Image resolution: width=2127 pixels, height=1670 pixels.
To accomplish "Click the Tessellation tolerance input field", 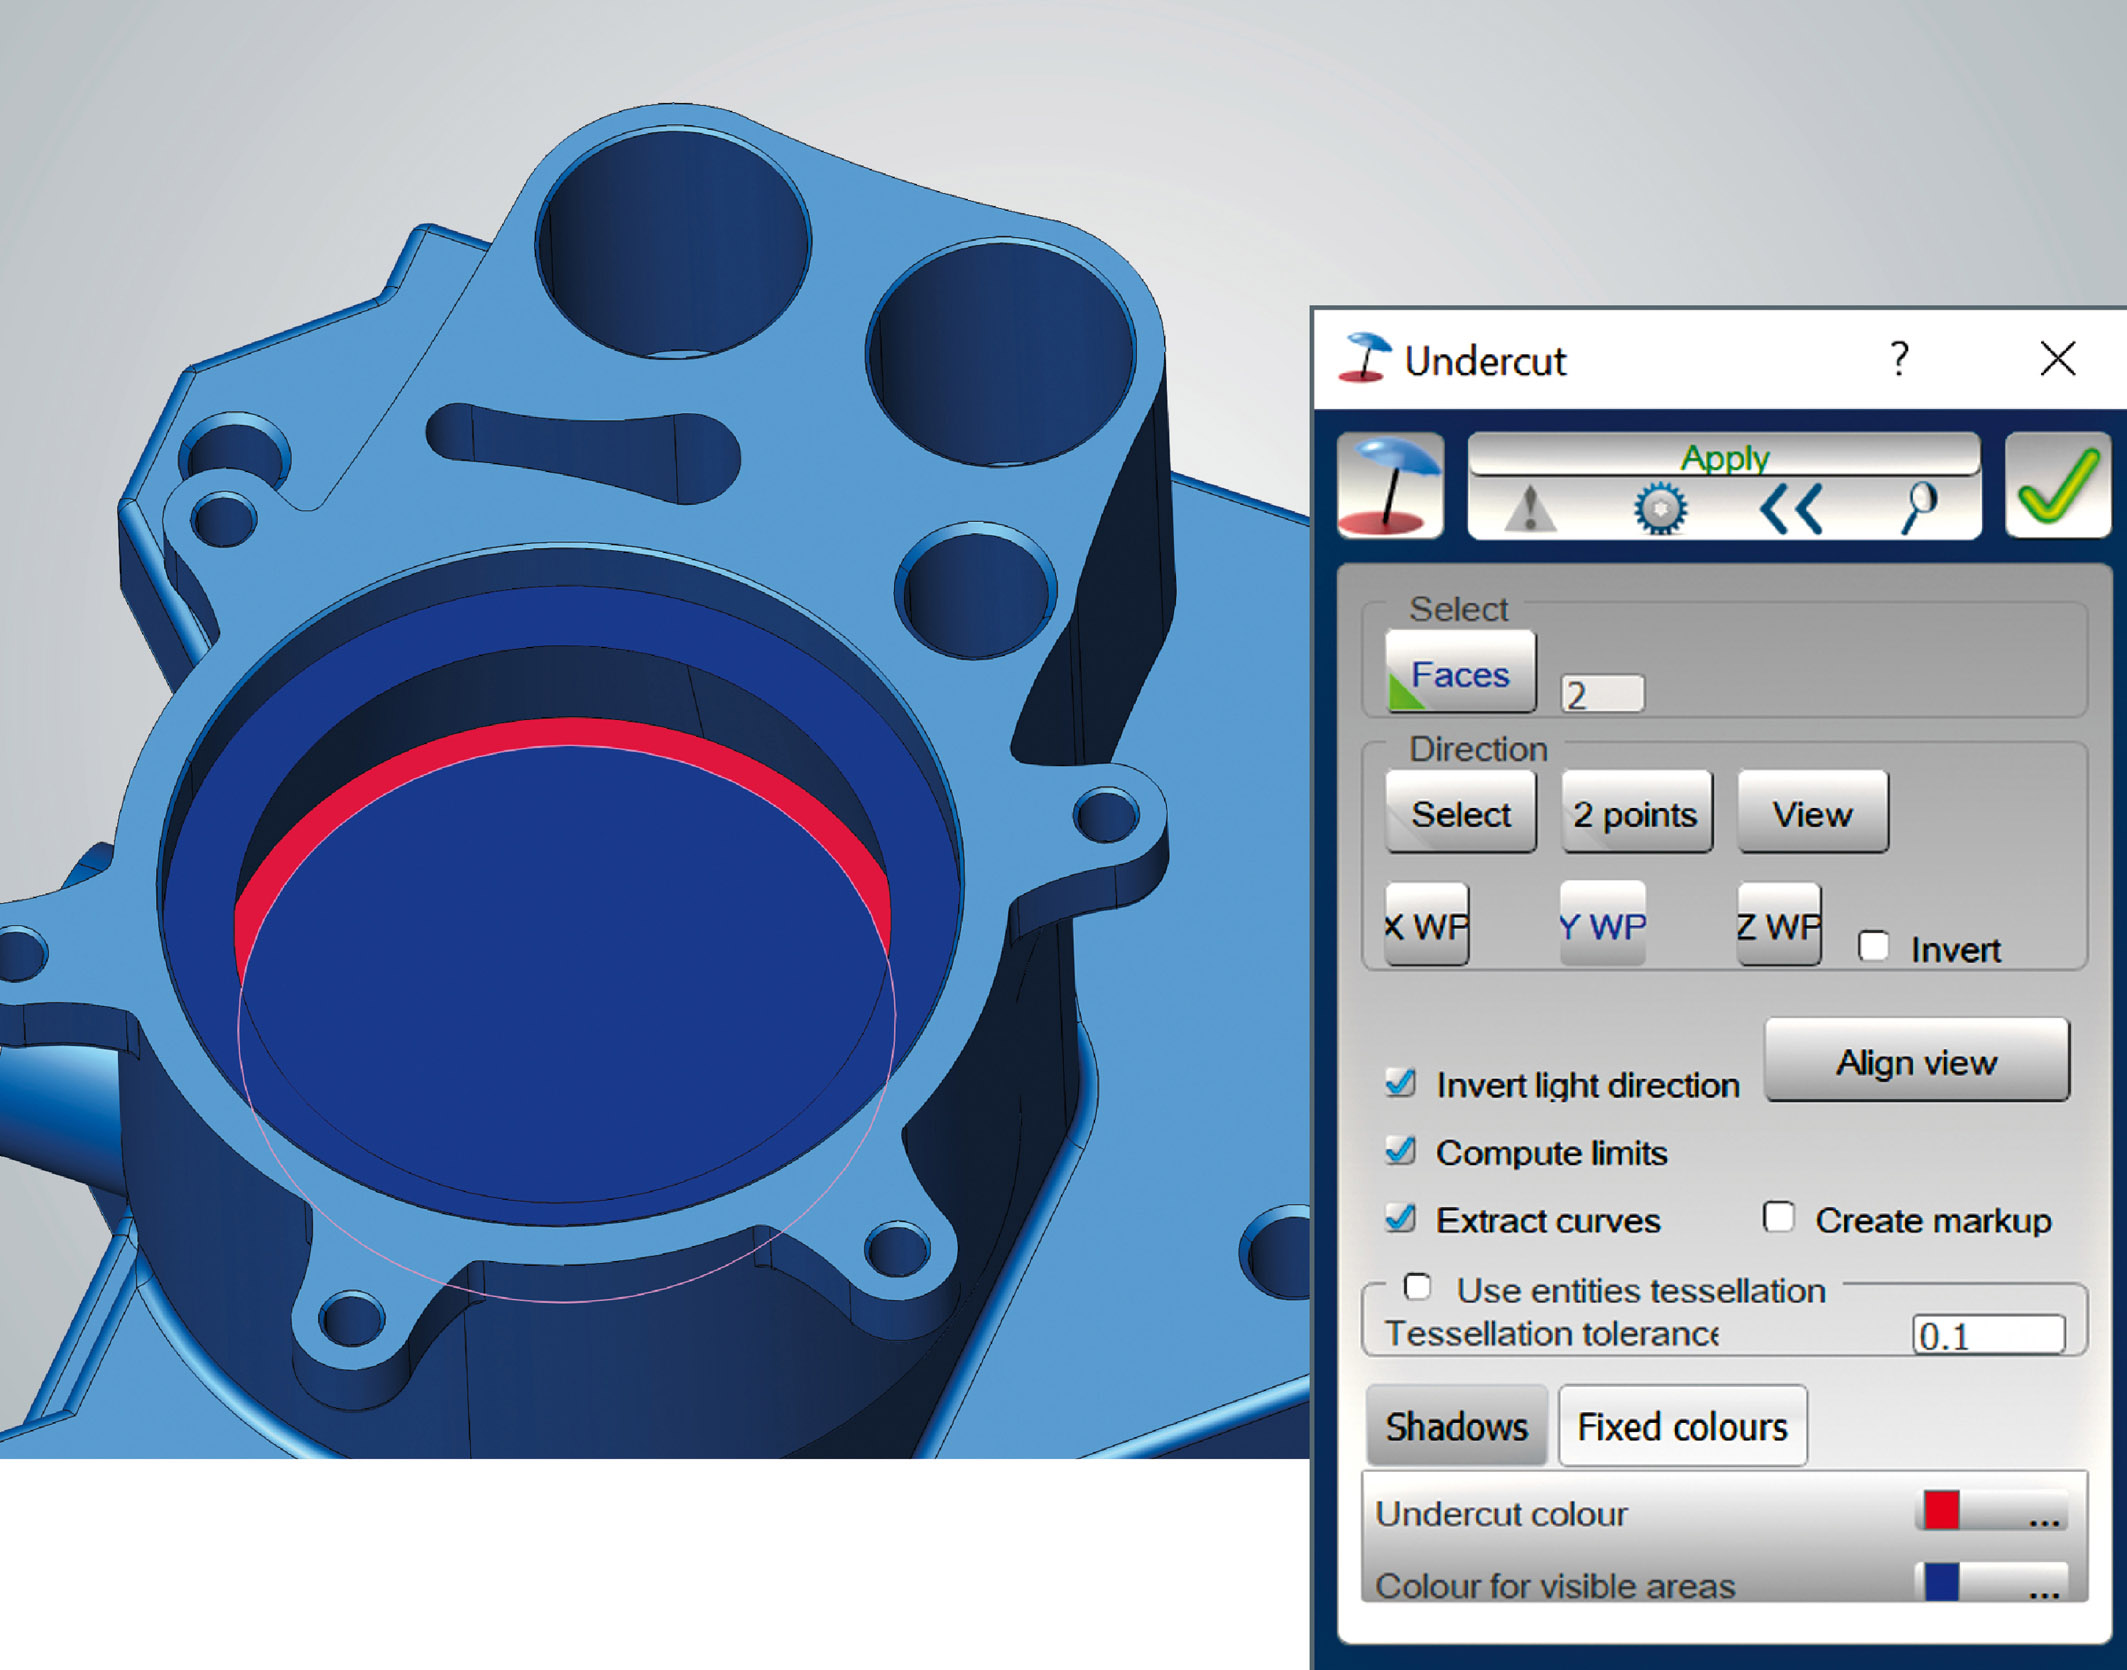I will click(1988, 1335).
